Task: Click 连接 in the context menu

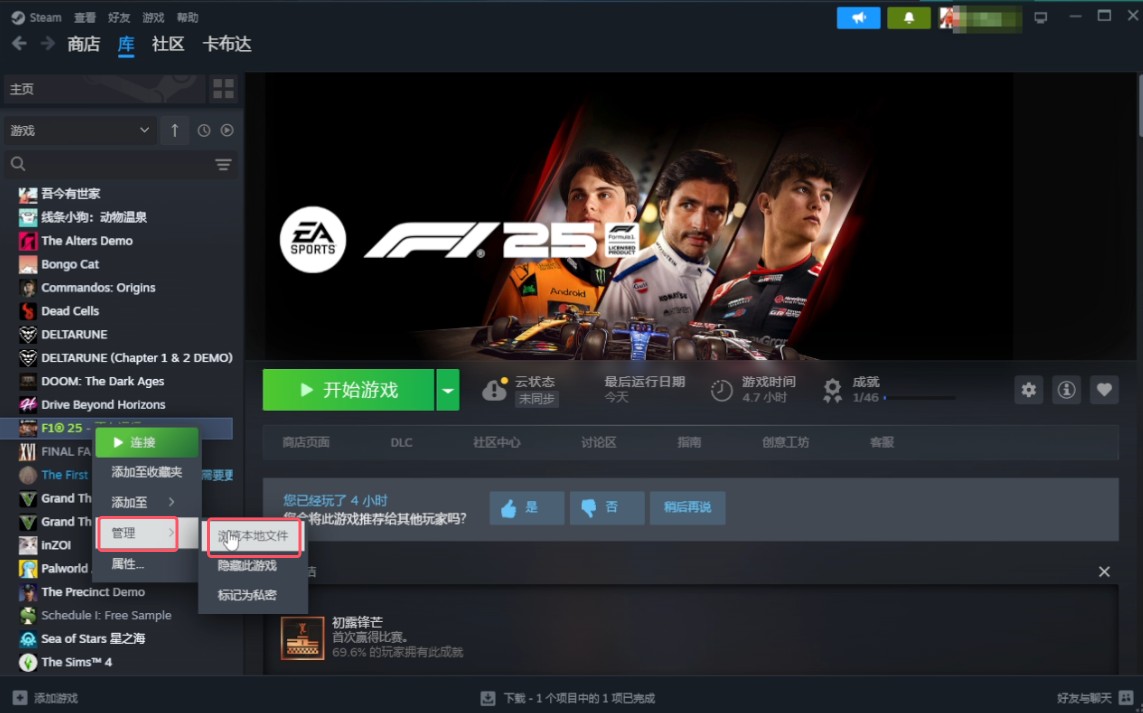Action: pyautogui.click(x=146, y=443)
